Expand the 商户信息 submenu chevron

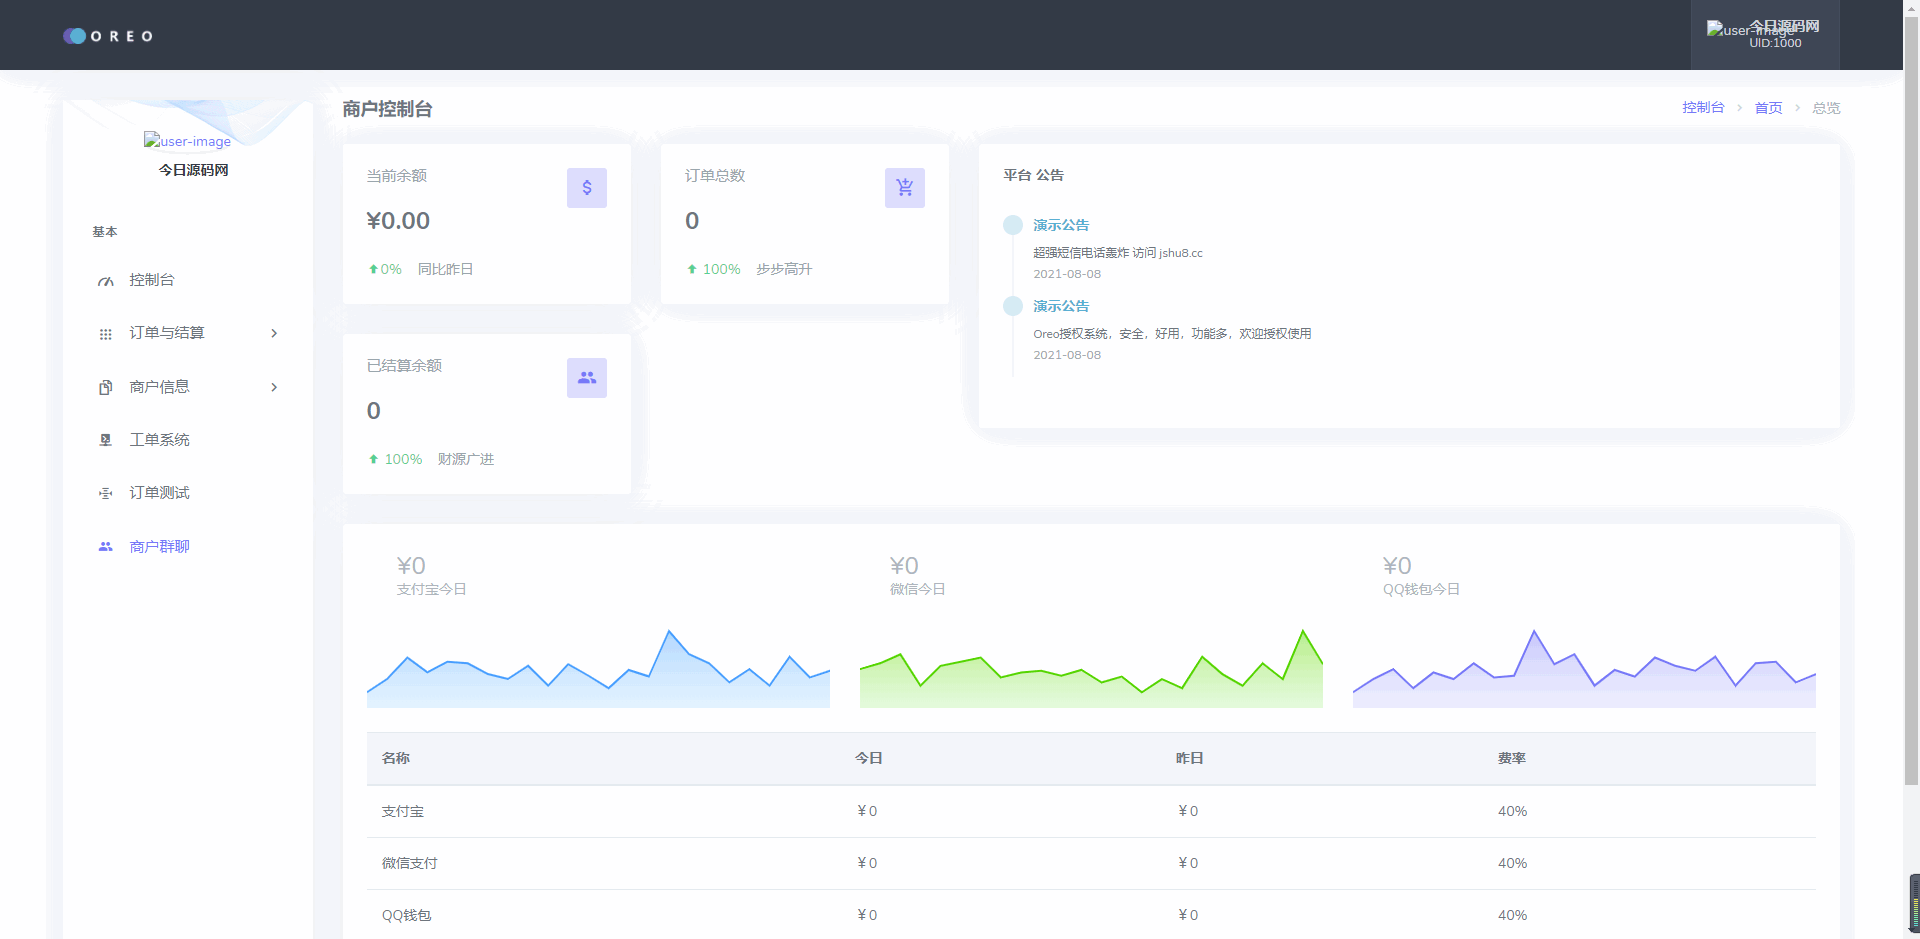(x=274, y=387)
